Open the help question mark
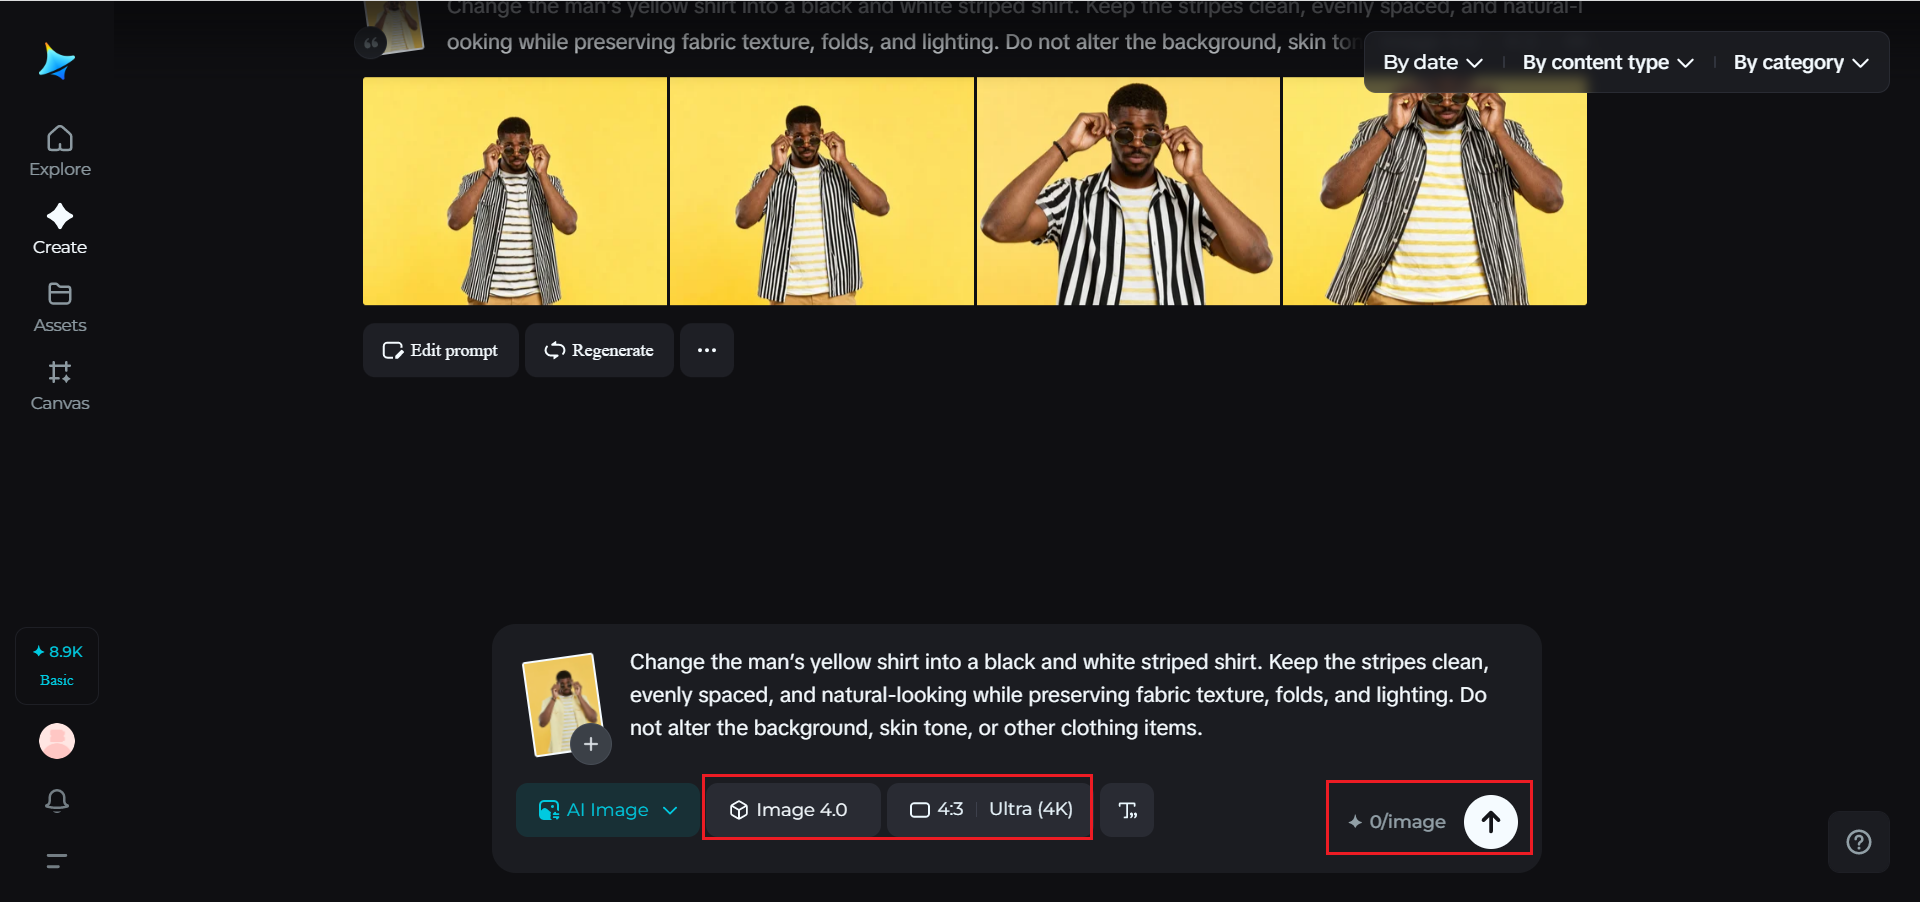The width and height of the screenshot is (1920, 902). click(1858, 842)
